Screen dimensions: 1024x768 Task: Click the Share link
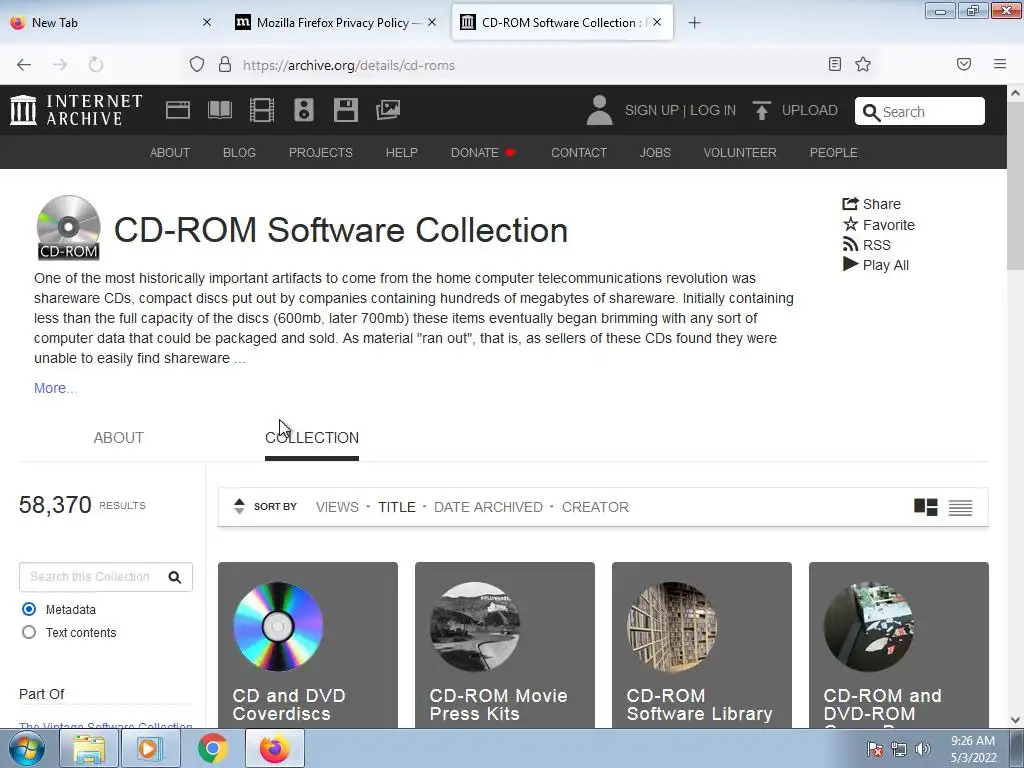coord(871,204)
